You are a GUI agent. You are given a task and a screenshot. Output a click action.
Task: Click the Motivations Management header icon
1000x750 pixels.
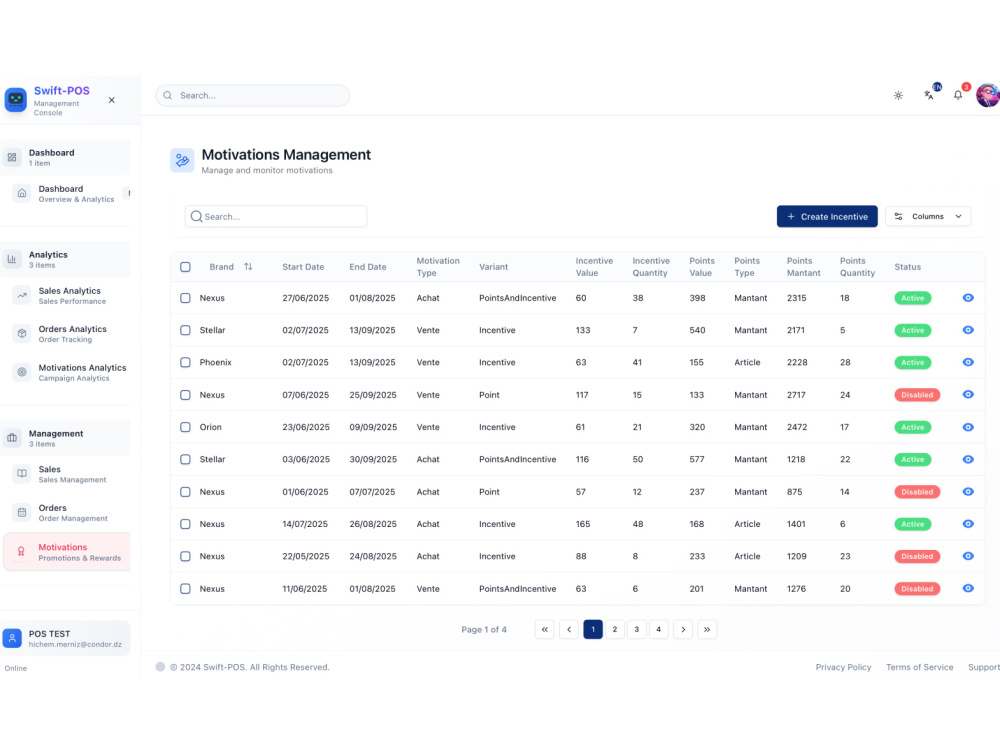(182, 160)
